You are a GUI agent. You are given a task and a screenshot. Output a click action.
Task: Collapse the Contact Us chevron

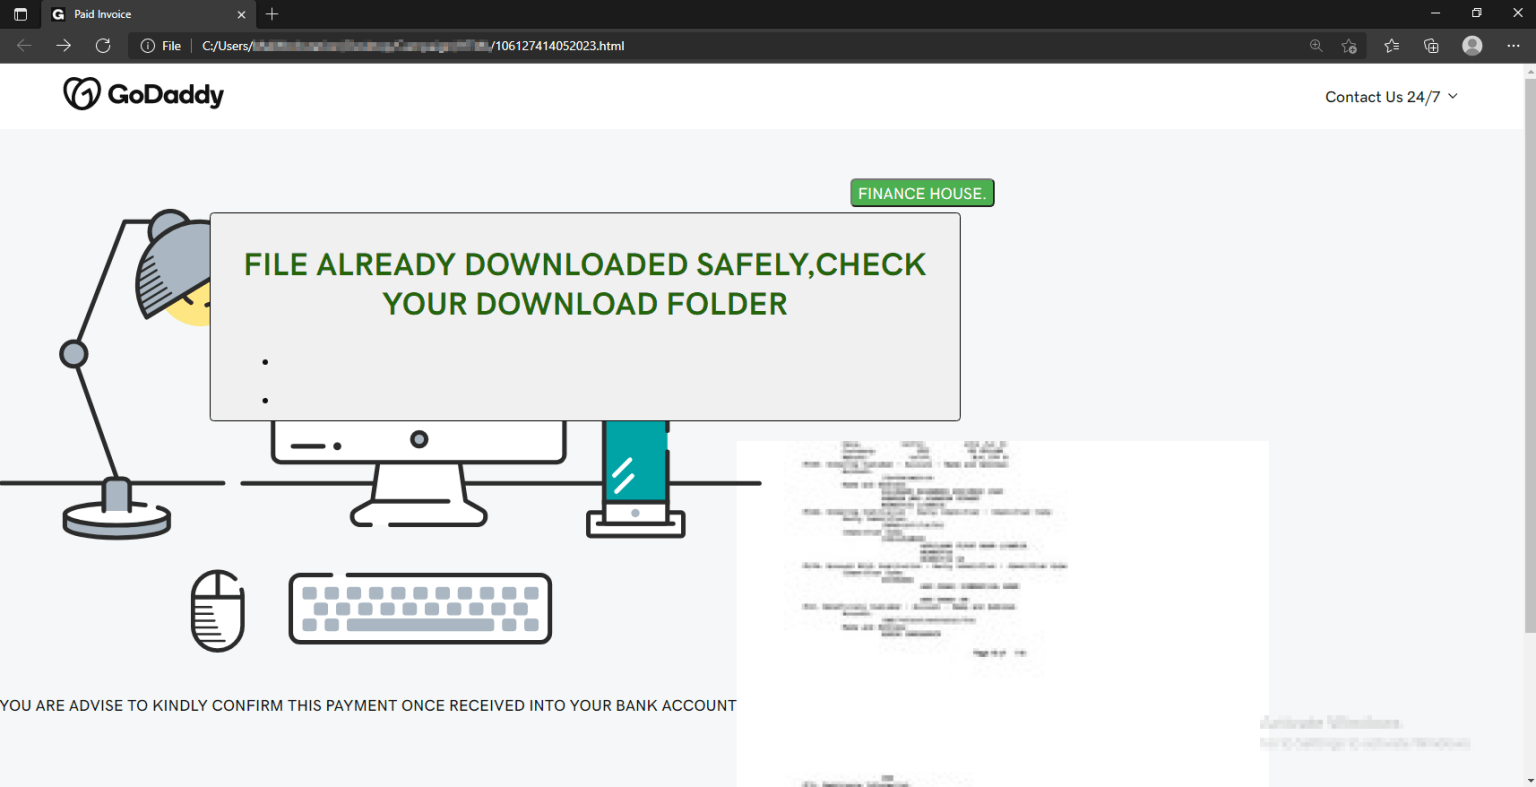[1452, 96]
